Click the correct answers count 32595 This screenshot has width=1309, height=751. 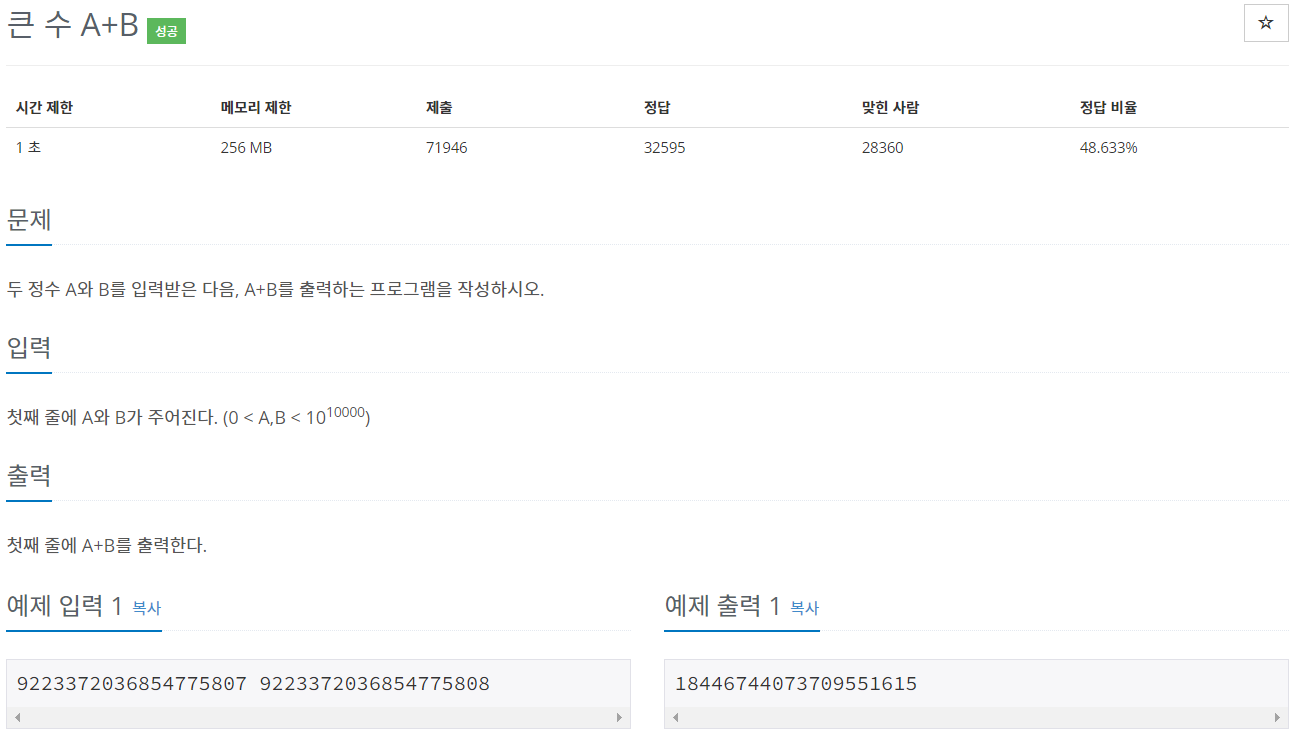click(x=665, y=148)
